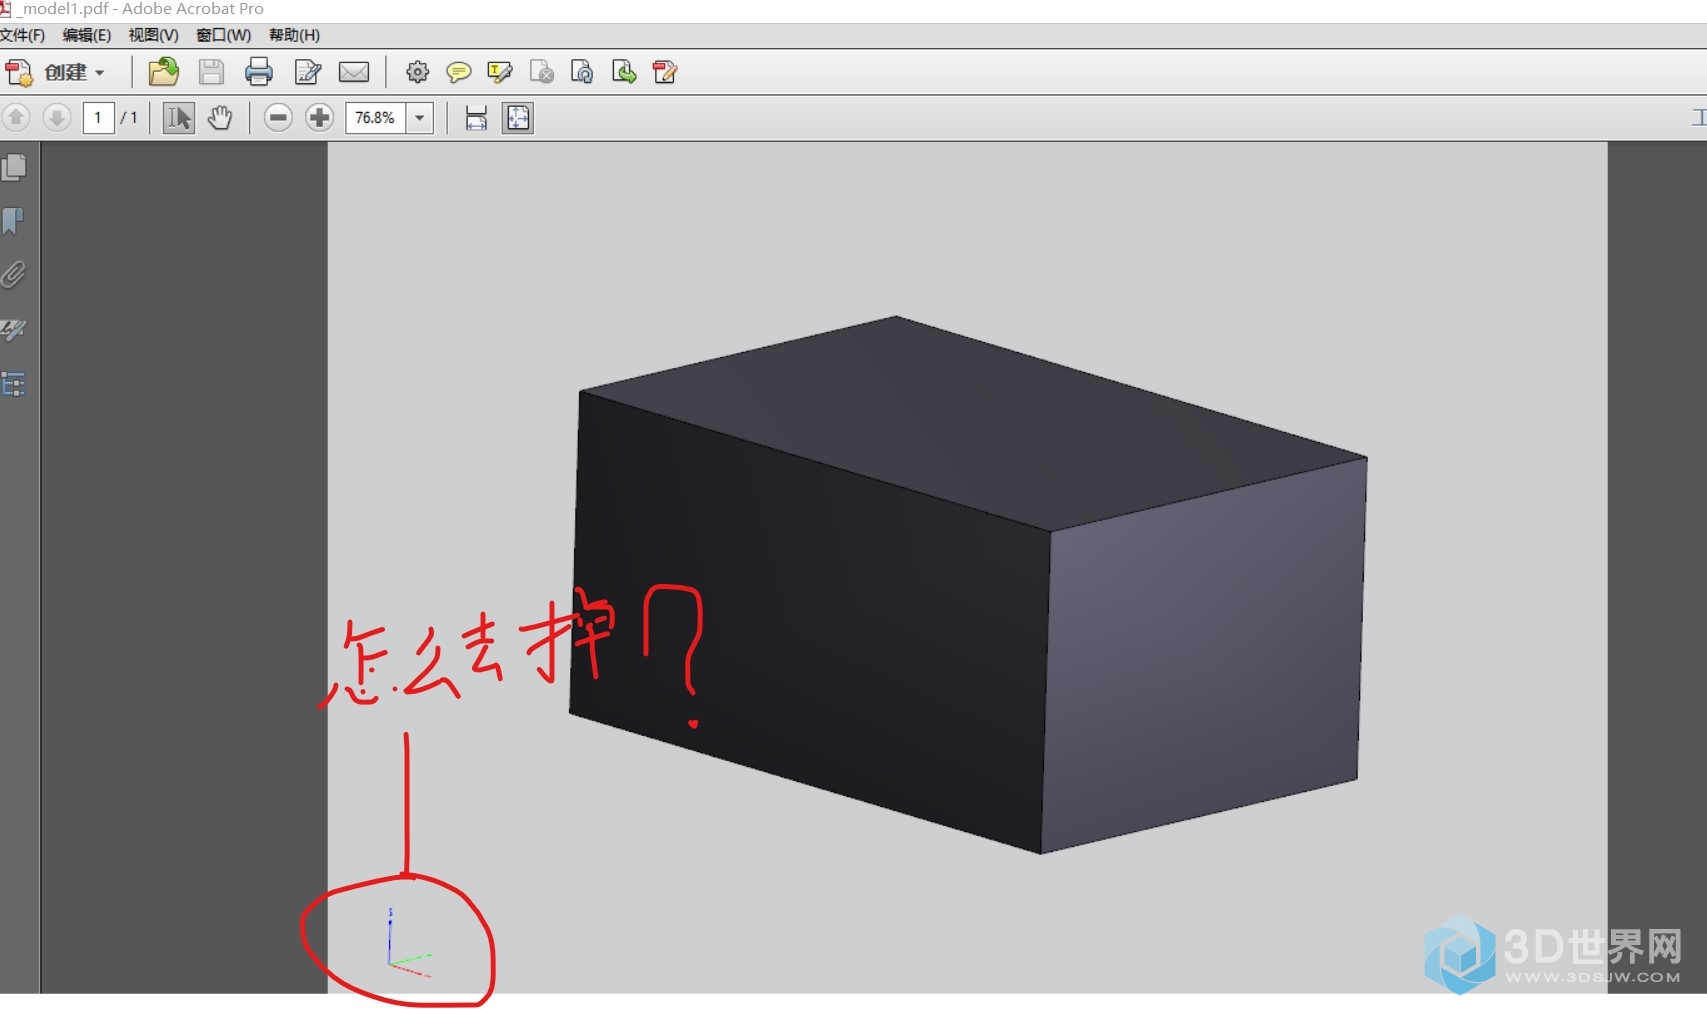Click the 76.8% zoom value field

[x=376, y=118]
